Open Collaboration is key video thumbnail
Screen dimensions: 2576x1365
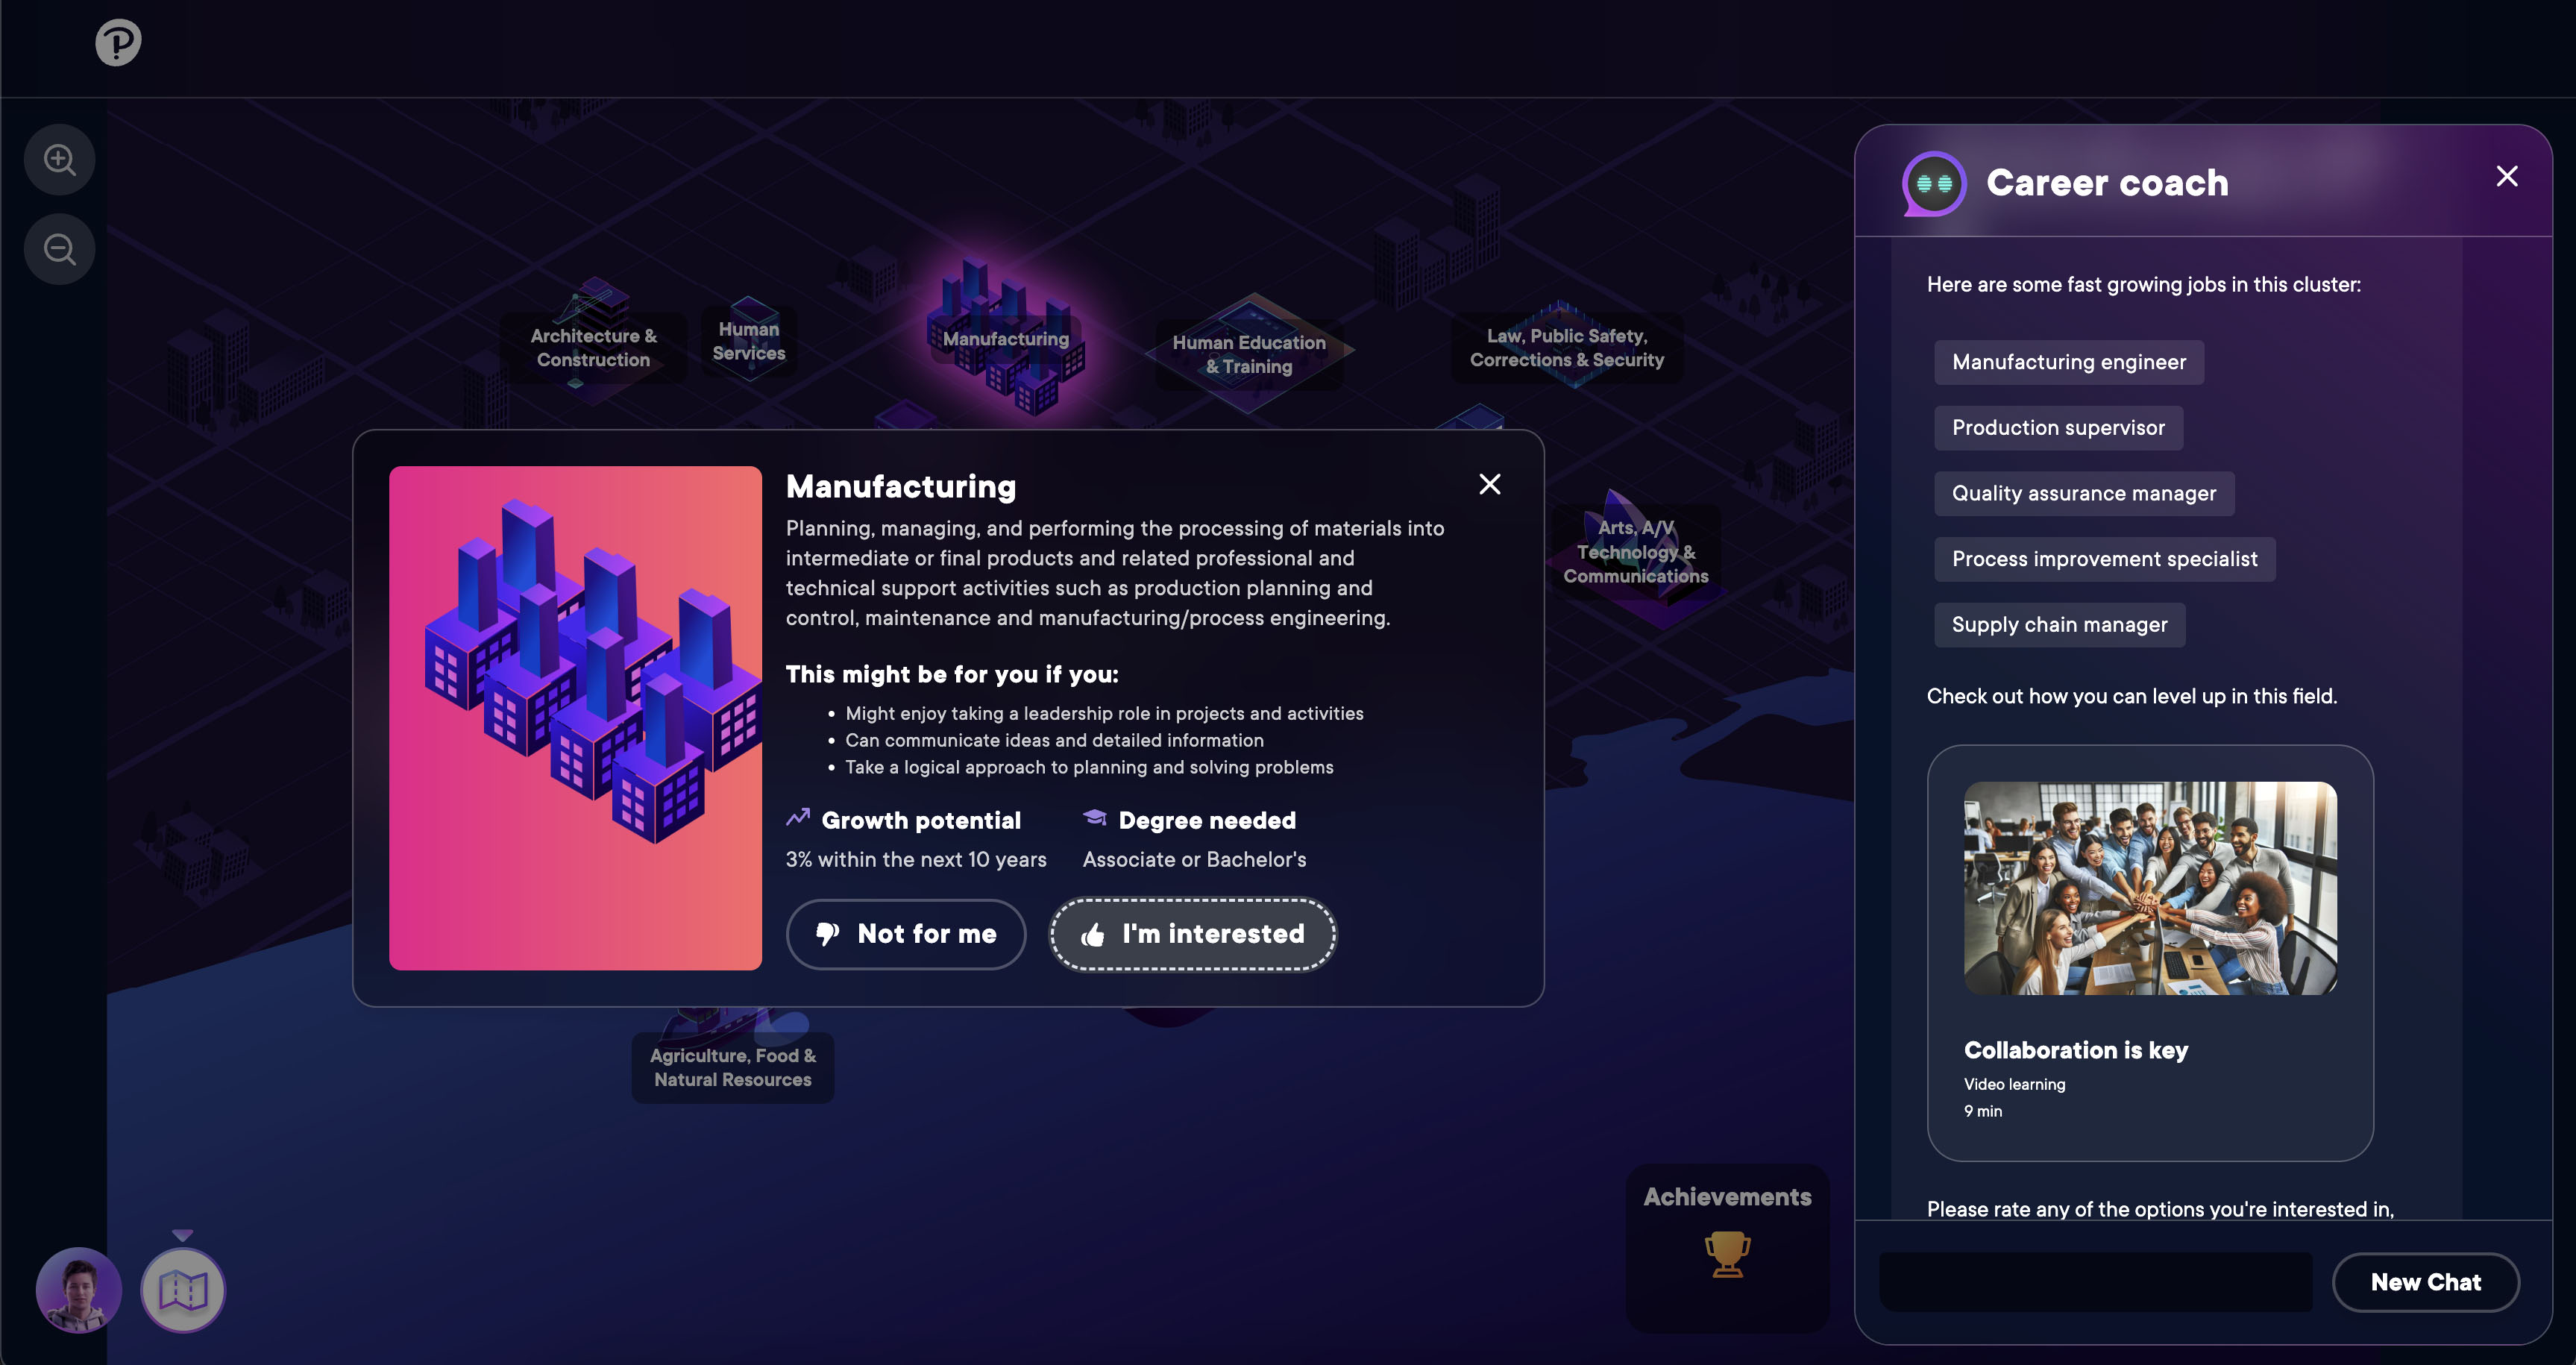tap(2150, 888)
